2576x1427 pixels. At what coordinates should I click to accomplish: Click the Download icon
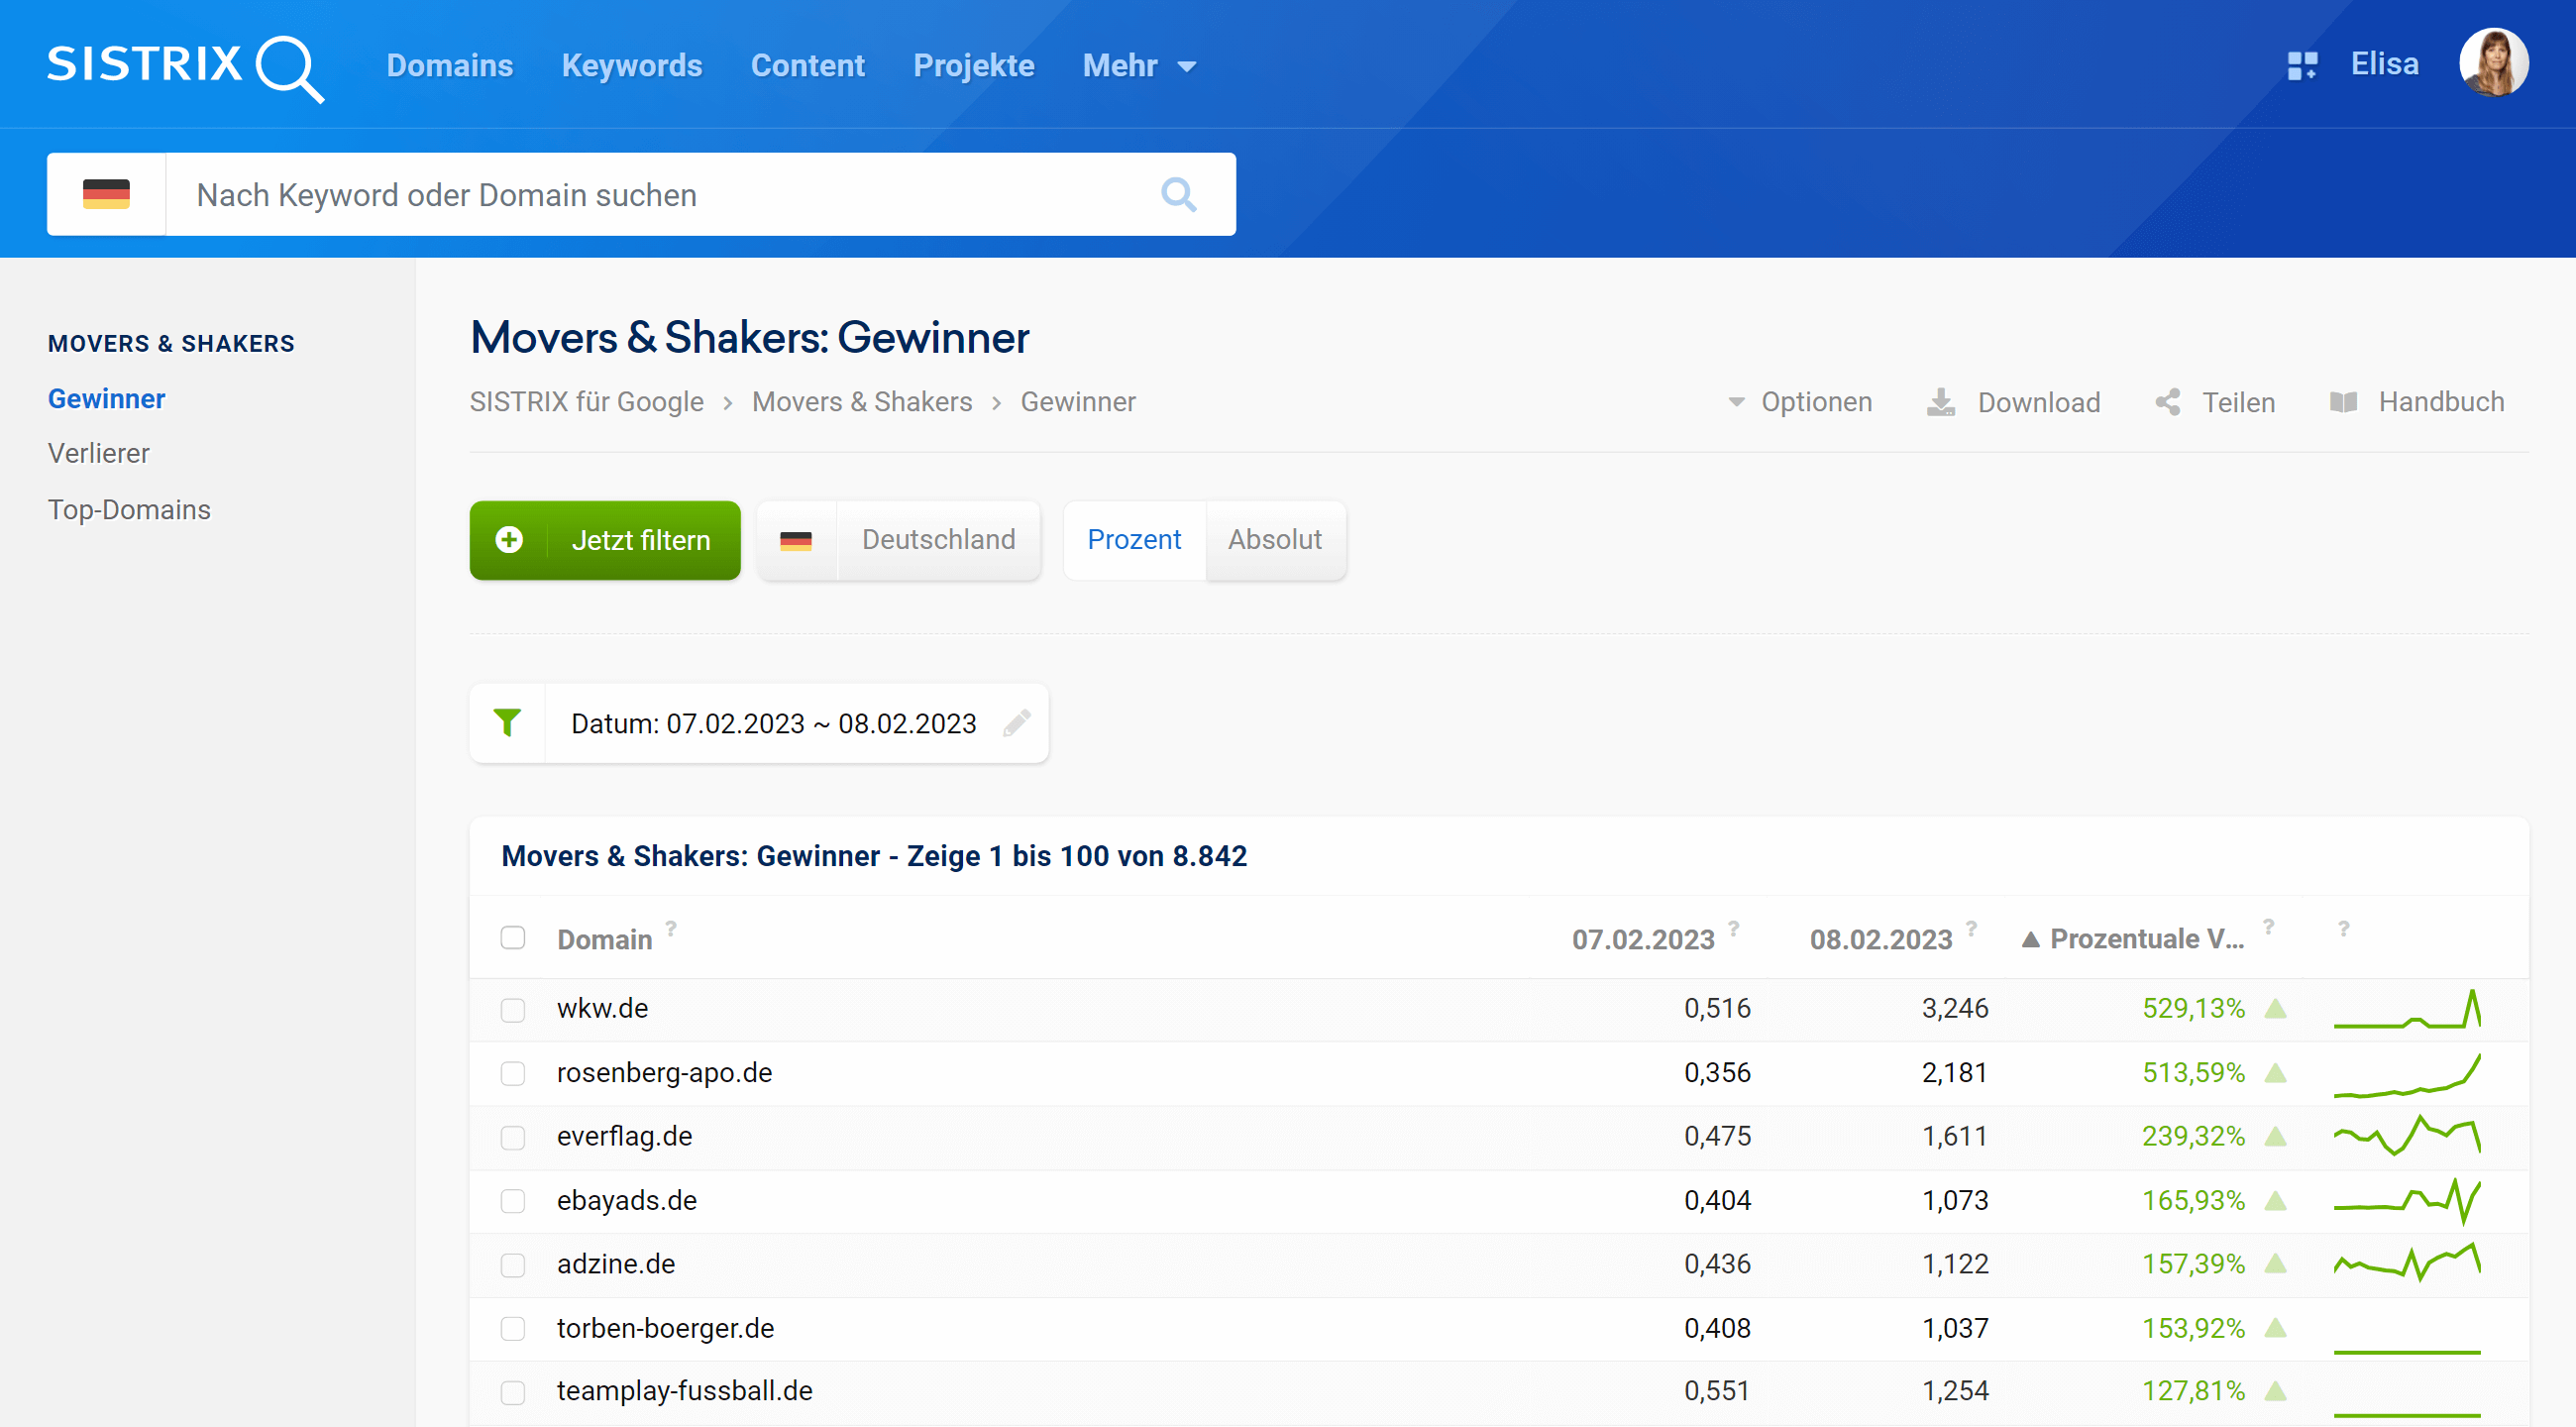coord(1939,402)
